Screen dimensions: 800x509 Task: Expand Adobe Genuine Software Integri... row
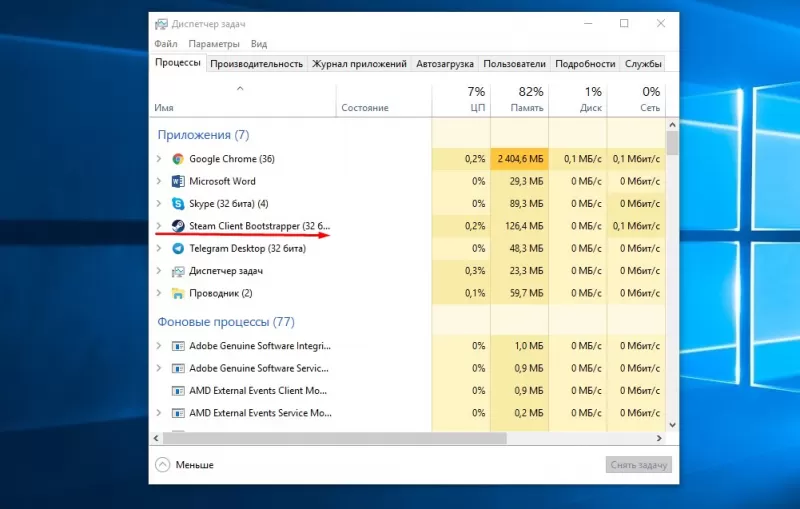click(159, 346)
